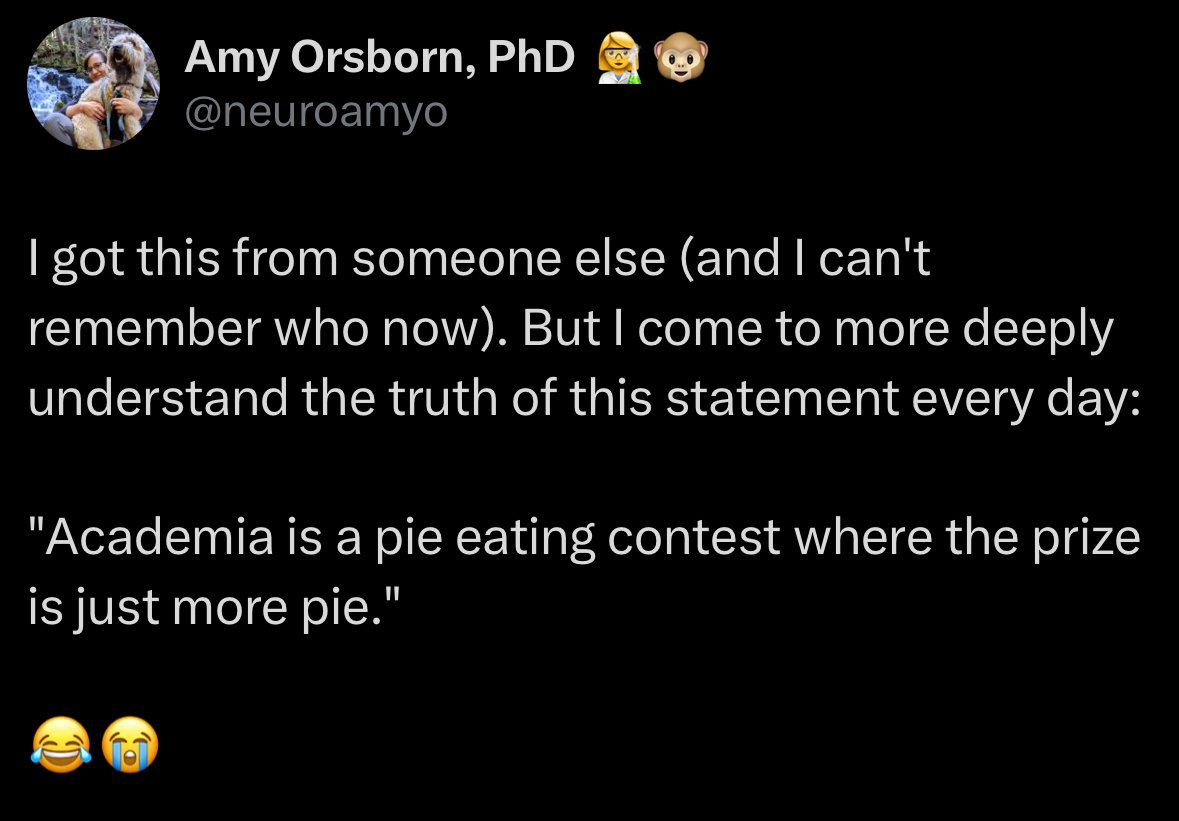Screen dimensions: 1179x821
Task: Click the woman scientist emoji
Action: 620,60
